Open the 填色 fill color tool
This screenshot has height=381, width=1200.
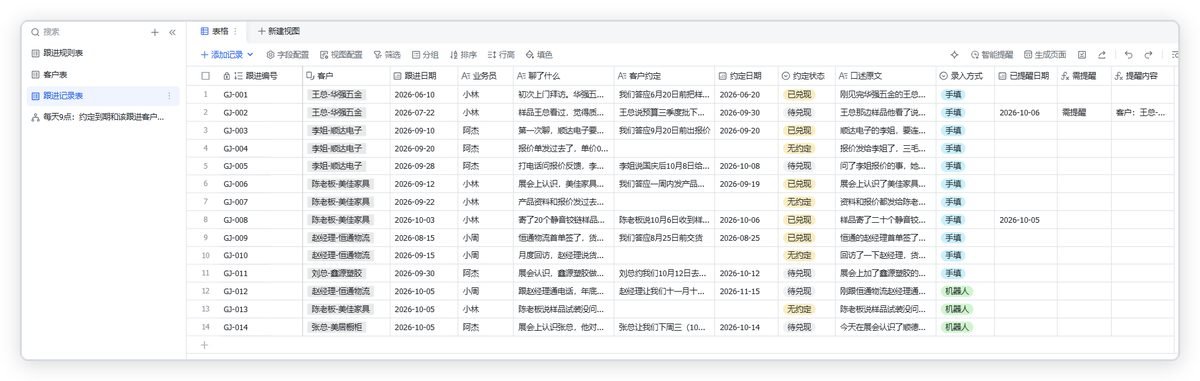pyautogui.click(x=539, y=55)
